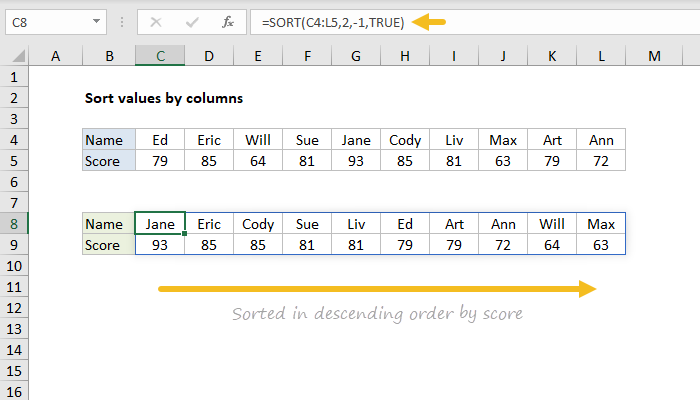Select the cell 'Art' in row 8
Screen dimensions: 700x400
pyautogui.click(x=454, y=224)
